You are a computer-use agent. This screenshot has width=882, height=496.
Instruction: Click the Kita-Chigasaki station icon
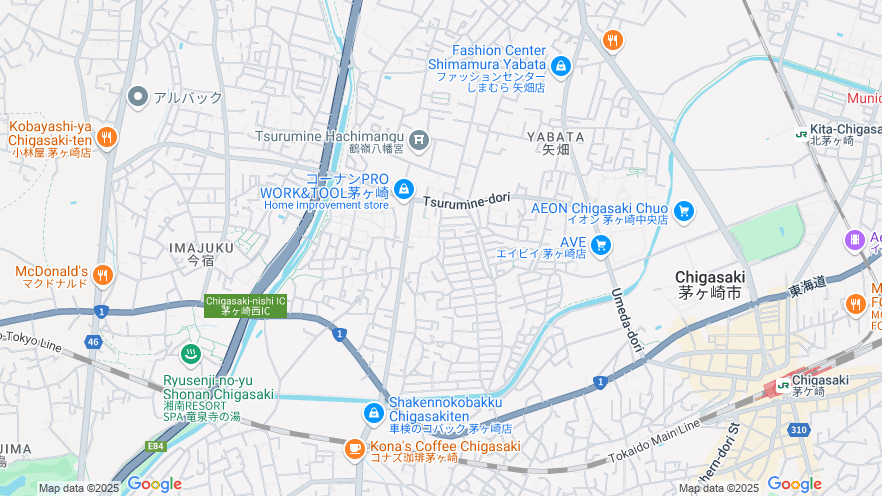click(x=801, y=134)
